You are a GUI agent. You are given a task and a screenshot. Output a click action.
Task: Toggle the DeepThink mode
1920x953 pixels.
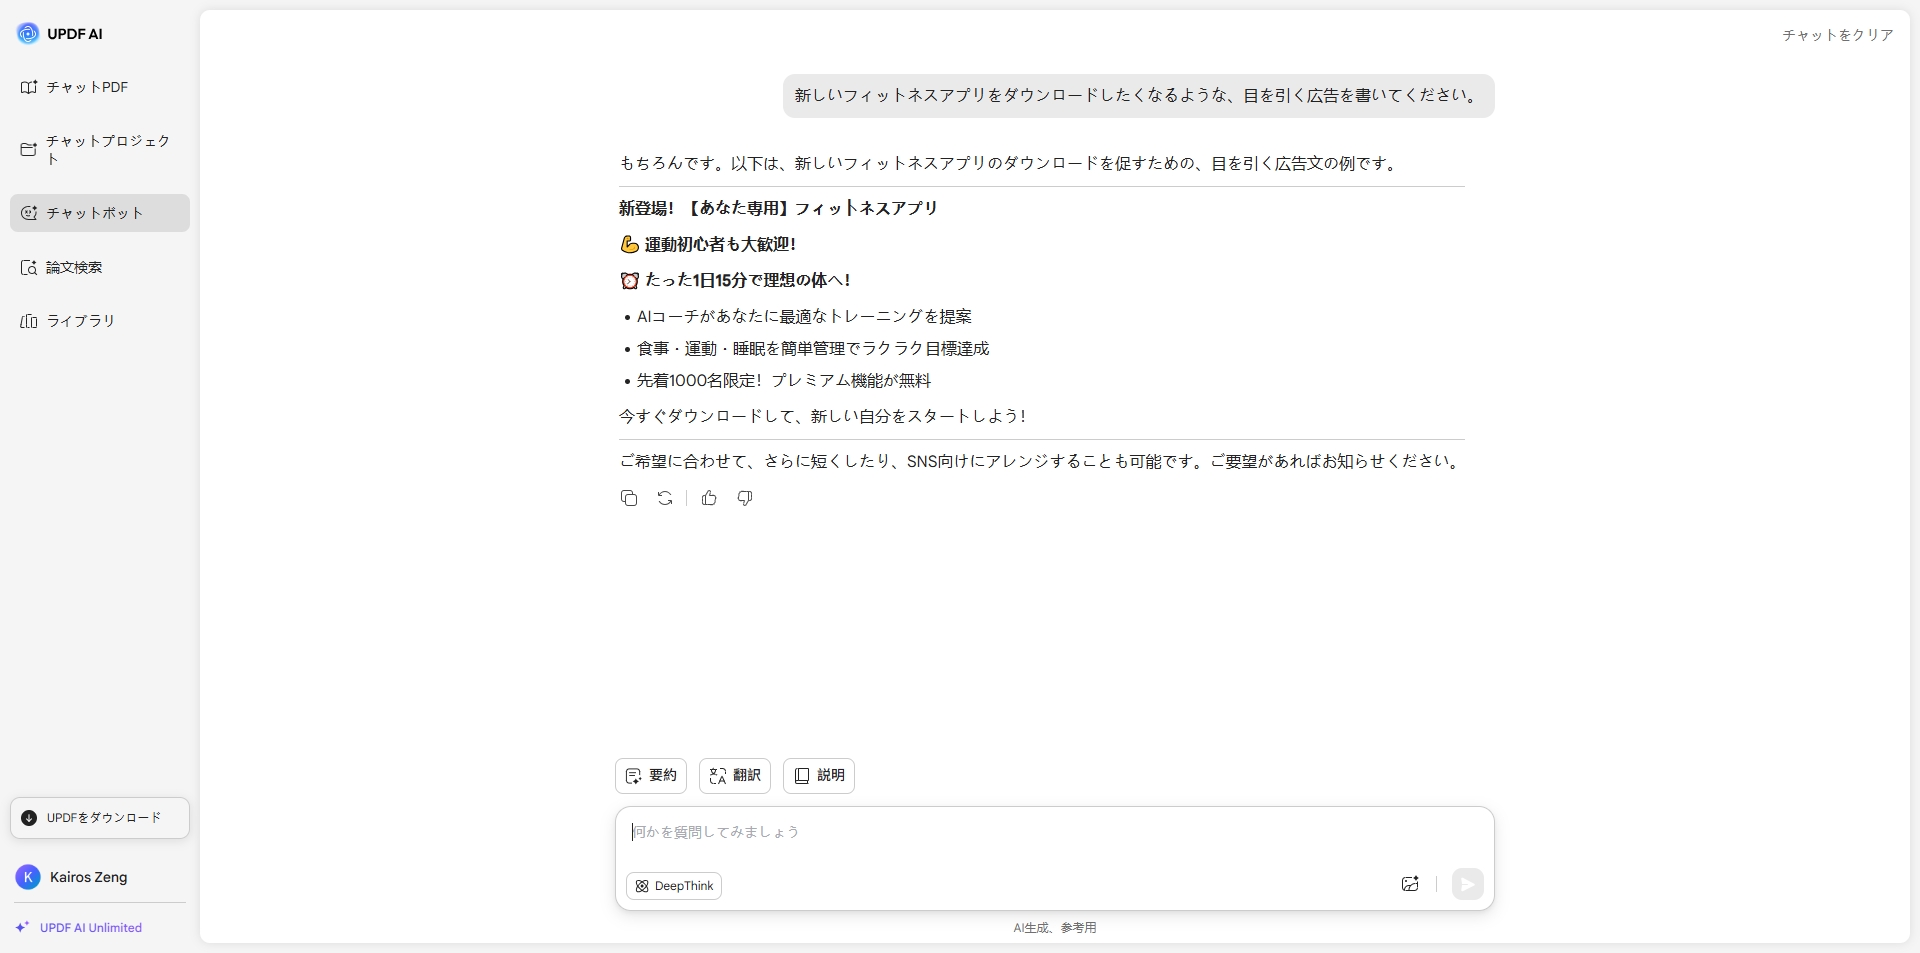pyautogui.click(x=674, y=886)
